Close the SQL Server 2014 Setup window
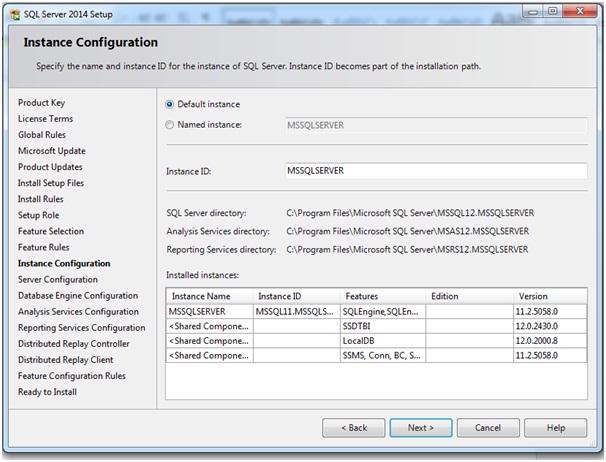This screenshot has width=606, height=462. [580, 12]
